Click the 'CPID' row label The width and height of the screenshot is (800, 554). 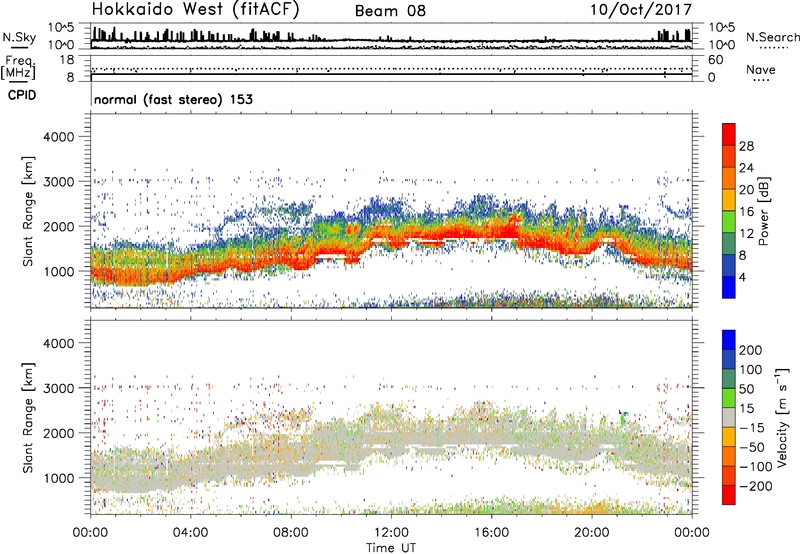21,95
